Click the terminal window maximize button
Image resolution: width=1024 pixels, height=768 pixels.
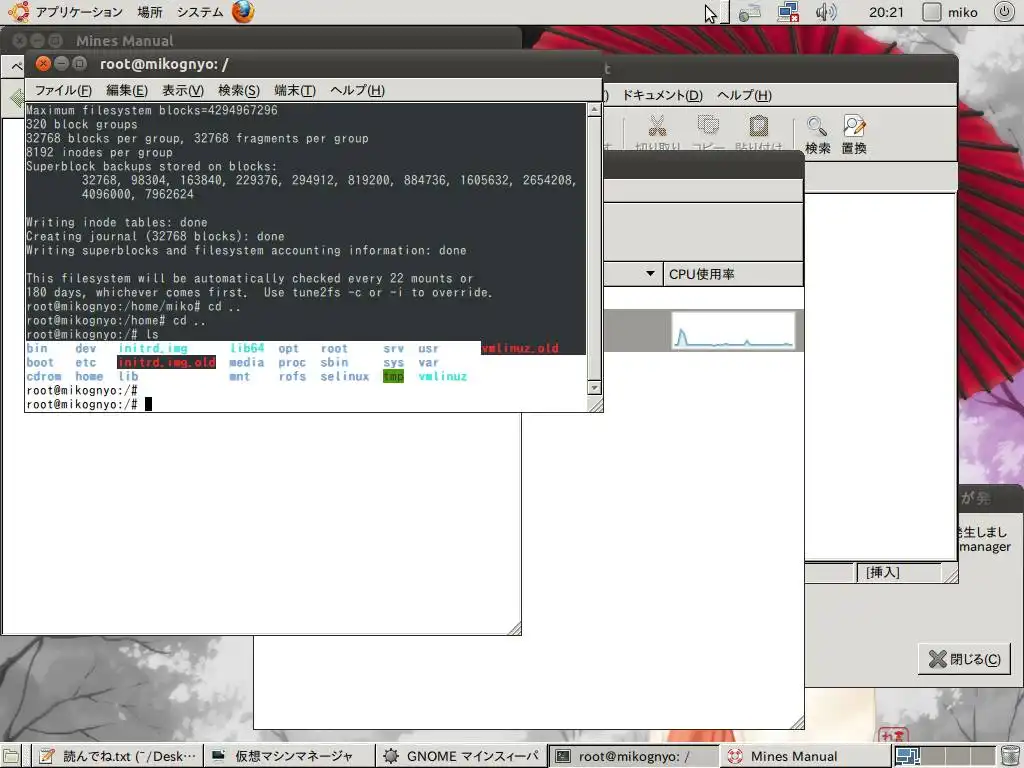tap(80, 63)
